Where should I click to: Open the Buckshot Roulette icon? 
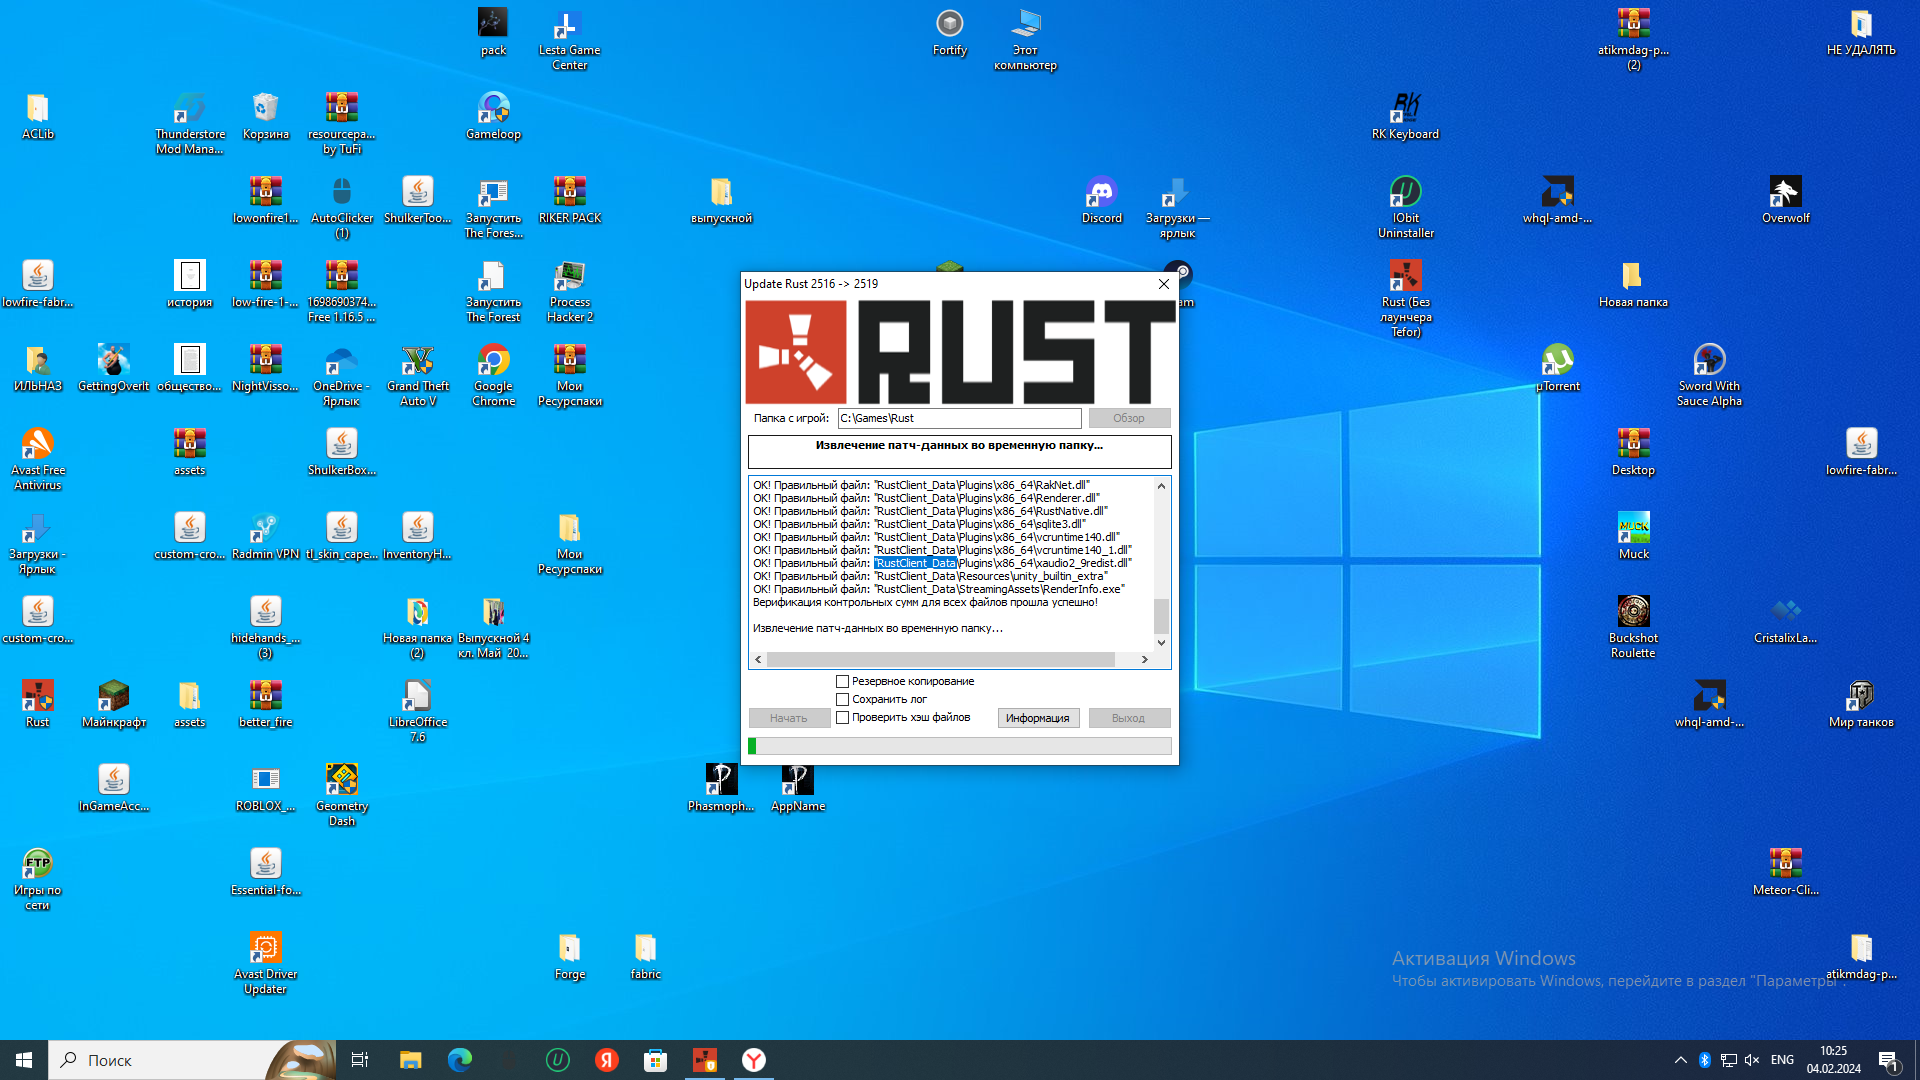tap(1633, 628)
